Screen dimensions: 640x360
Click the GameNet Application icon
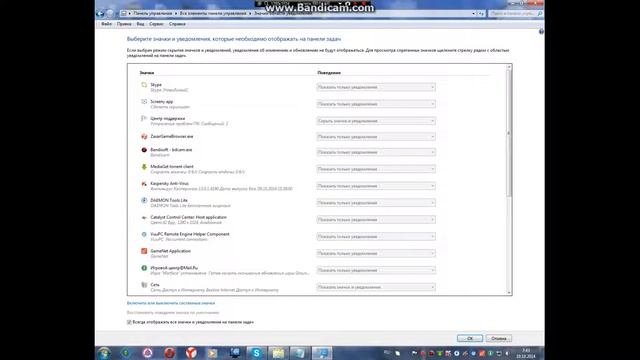(x=144, y=251)
